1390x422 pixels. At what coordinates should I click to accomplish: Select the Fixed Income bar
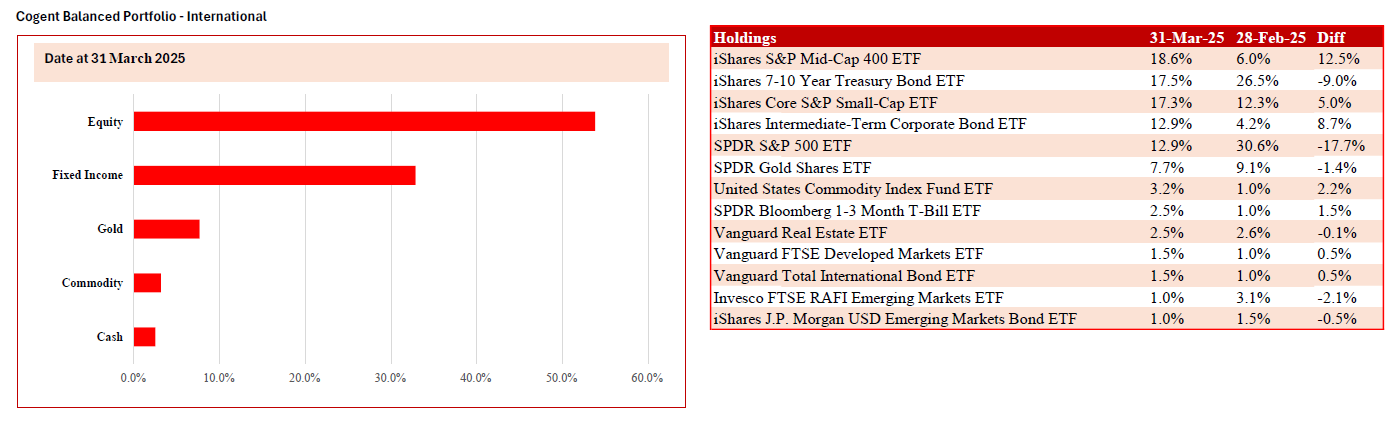click(x=274, y=175)
